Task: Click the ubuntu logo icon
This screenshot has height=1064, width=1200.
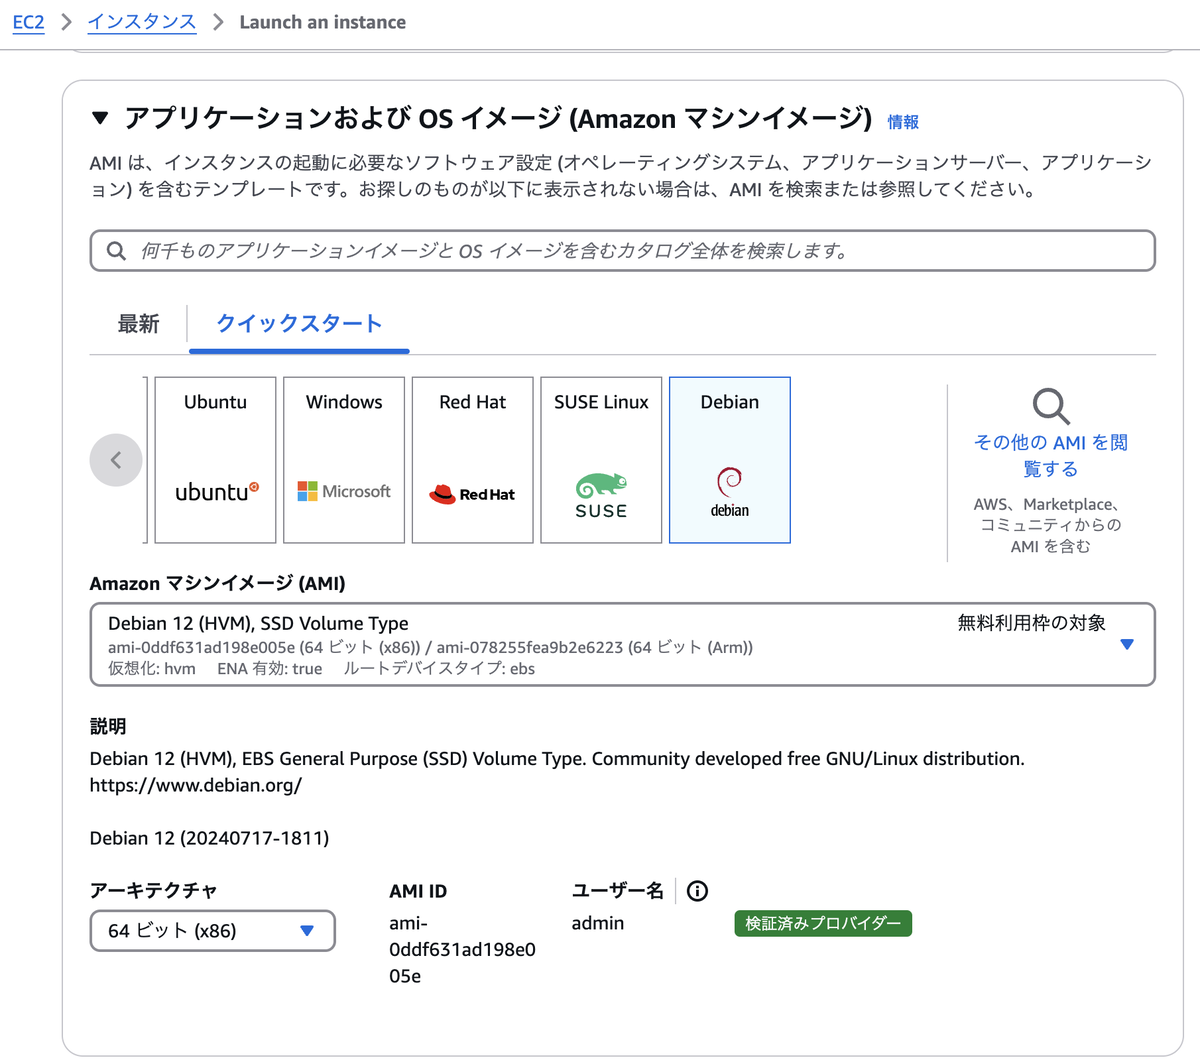Action: coord(217,492)
